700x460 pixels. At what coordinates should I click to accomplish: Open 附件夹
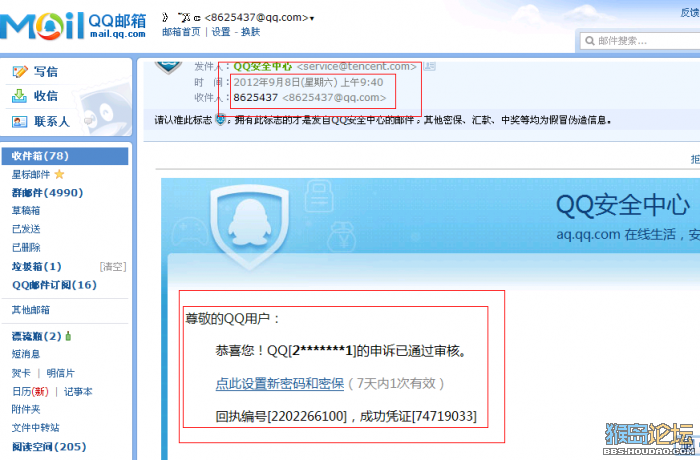[26, 409]
